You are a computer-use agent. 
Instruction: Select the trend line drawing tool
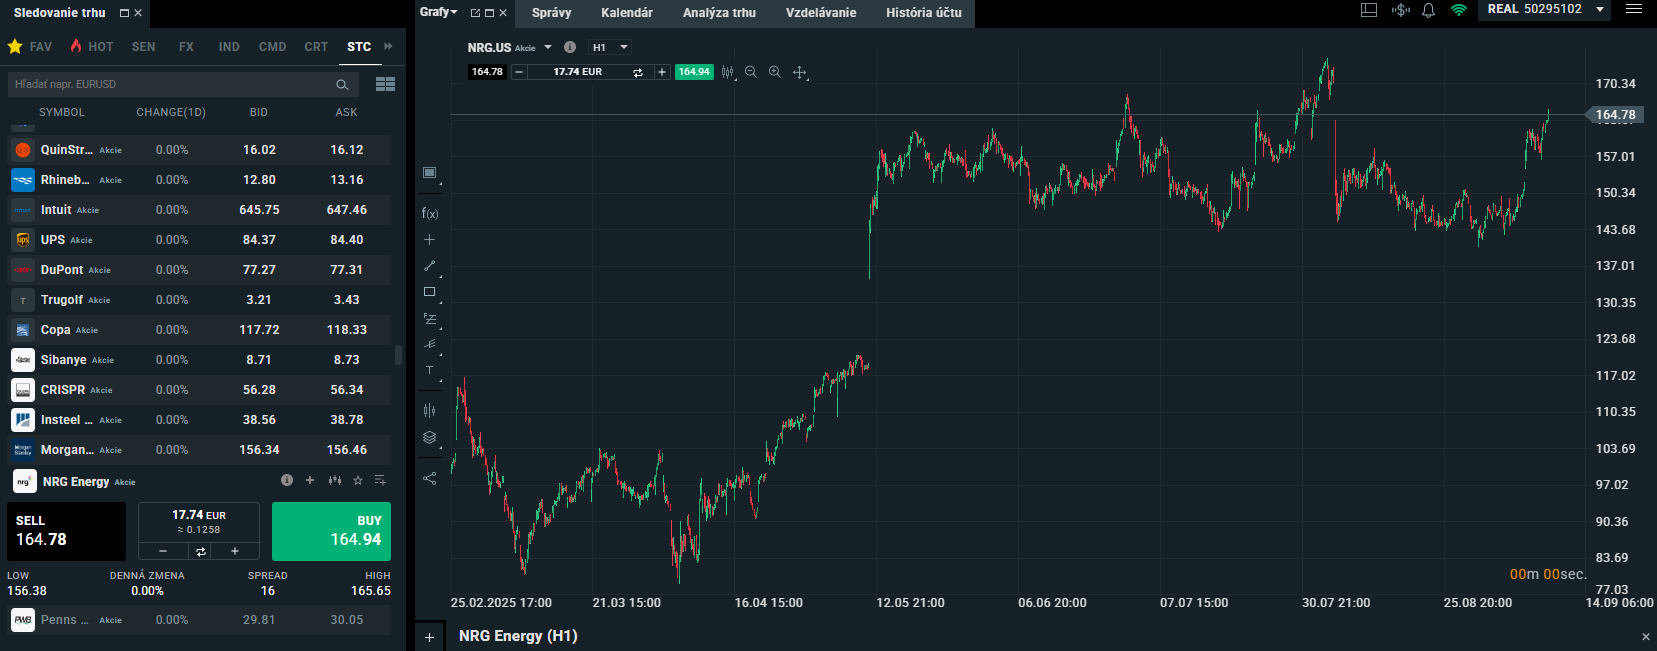pos(430,266)
